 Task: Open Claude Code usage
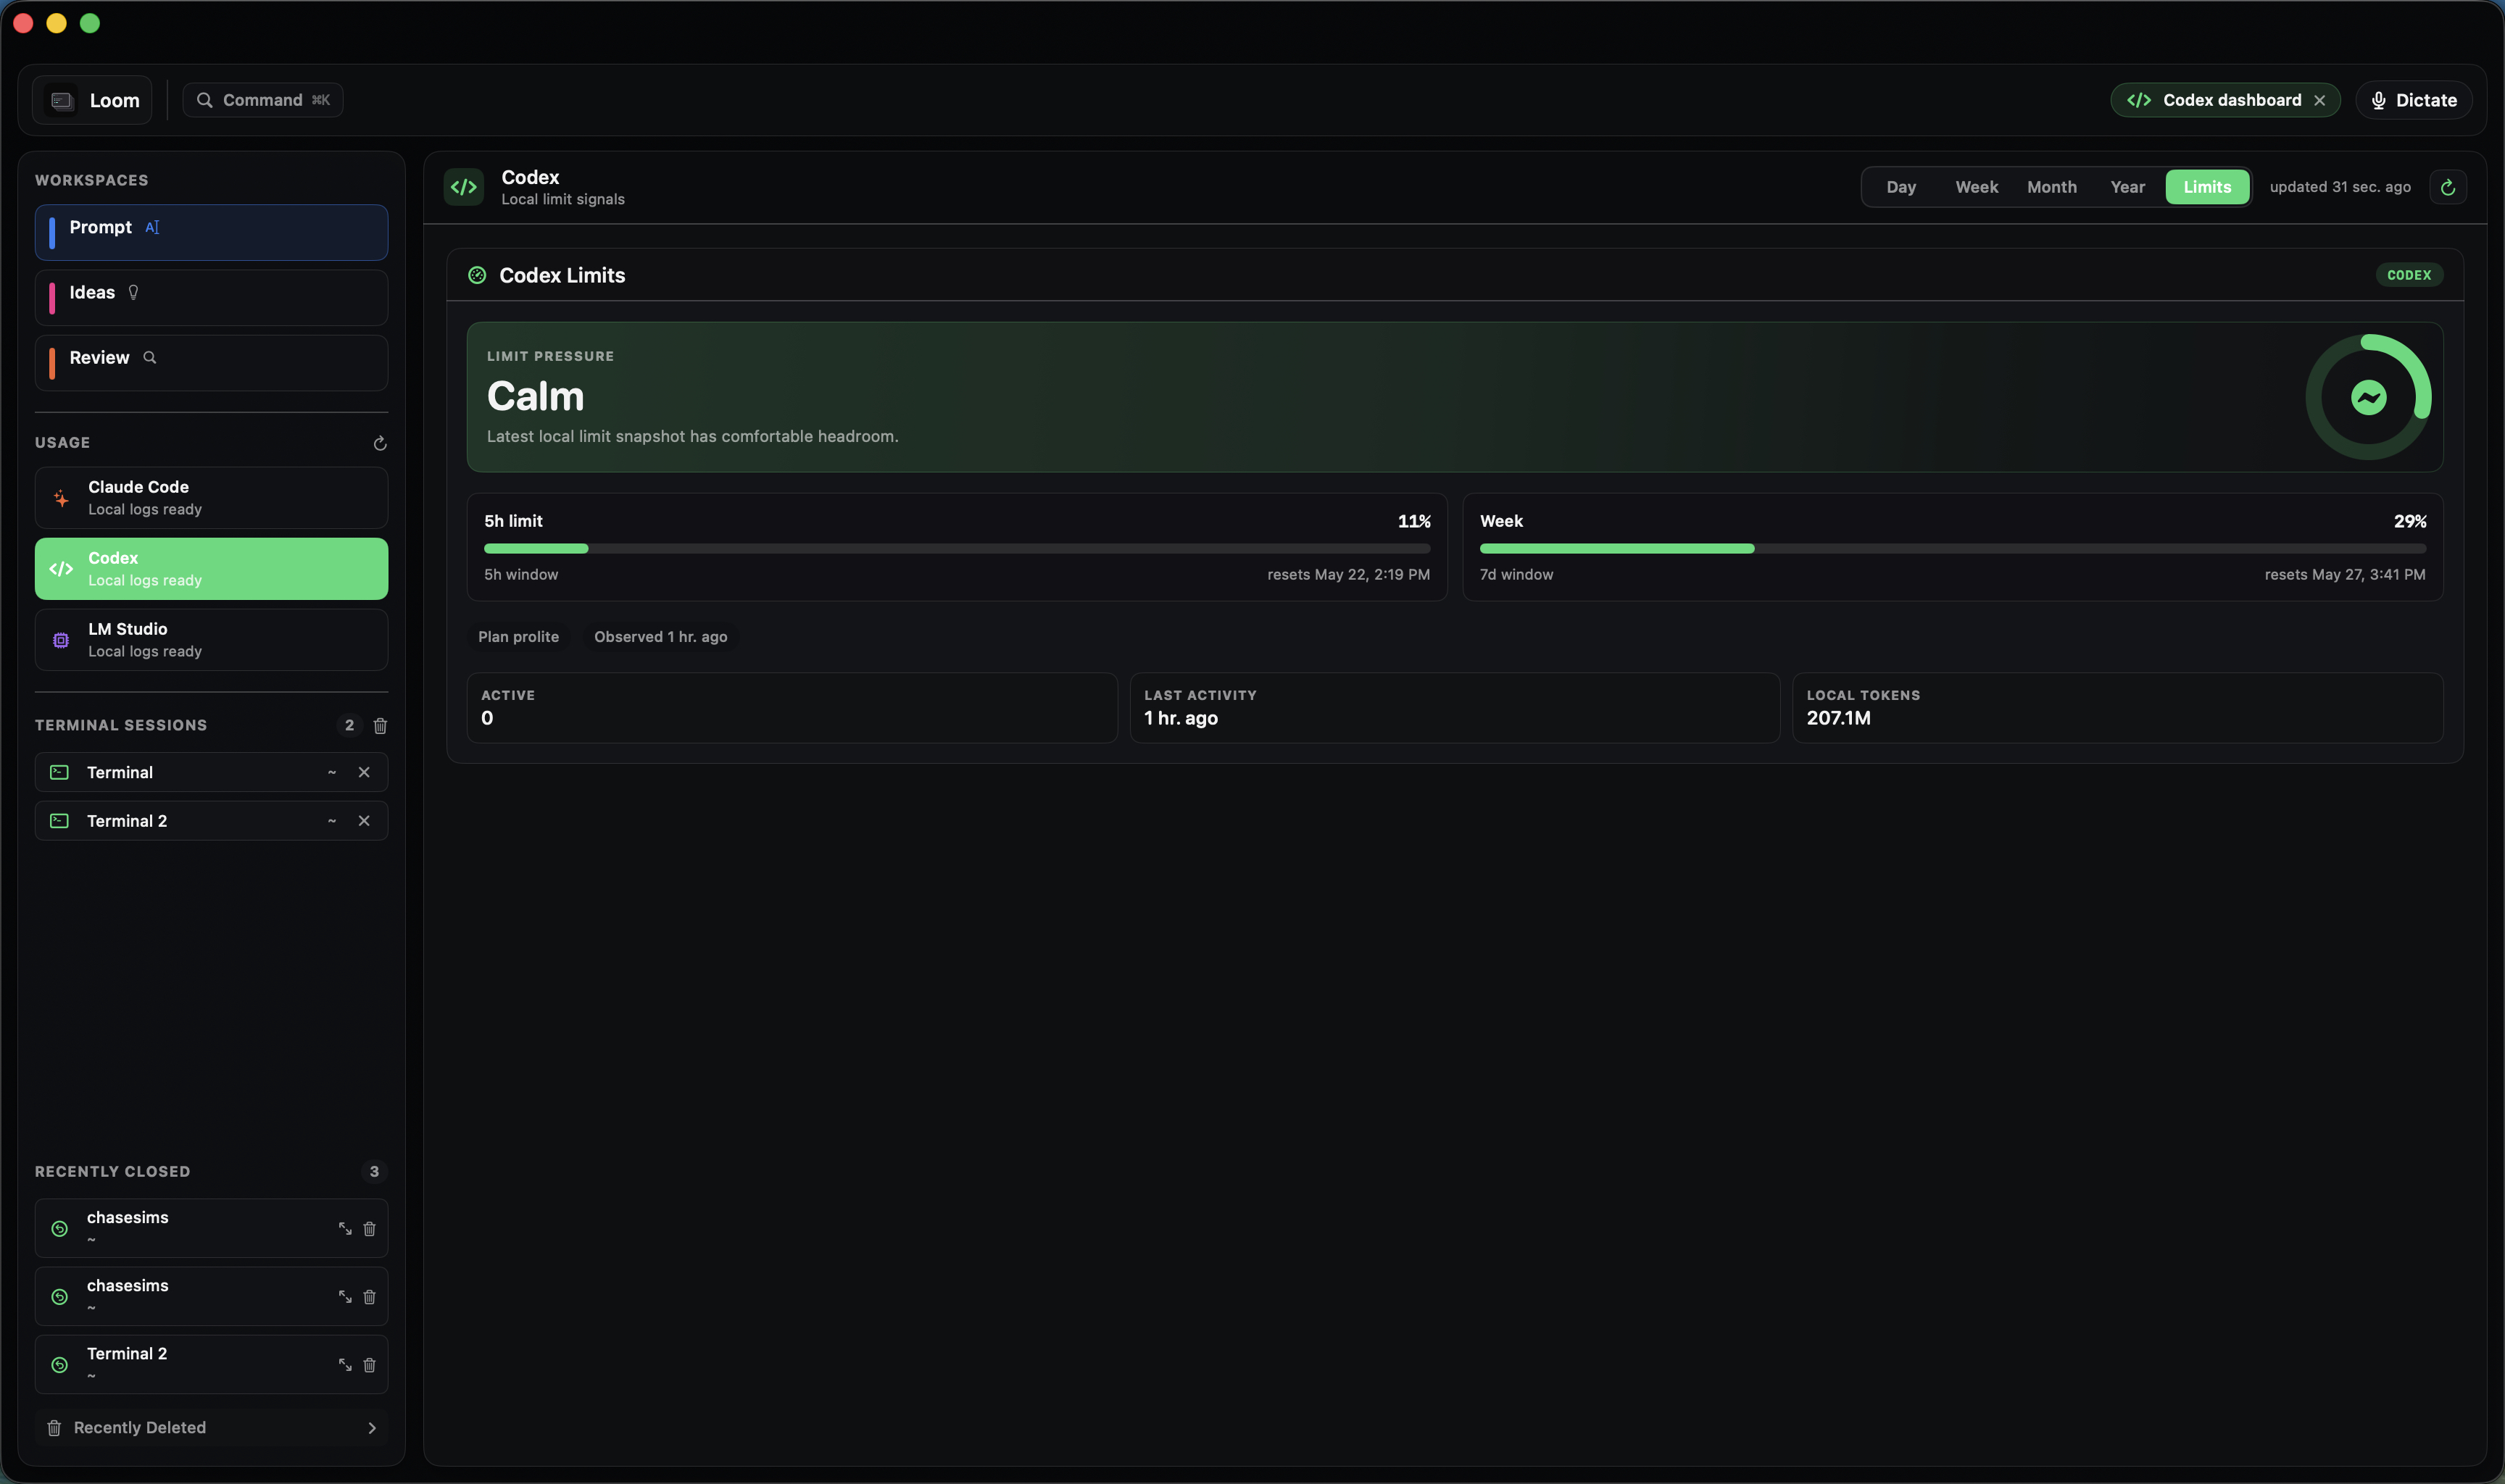(x=211, y=497)
